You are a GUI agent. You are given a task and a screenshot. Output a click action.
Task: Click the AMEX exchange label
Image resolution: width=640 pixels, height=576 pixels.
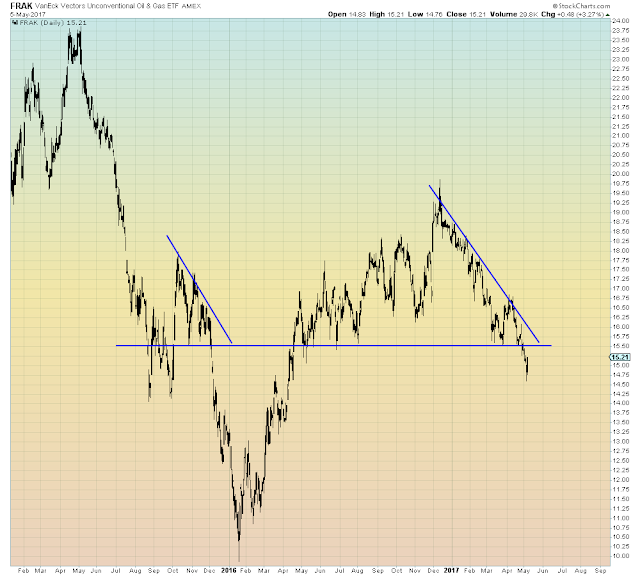coord(191,6)
